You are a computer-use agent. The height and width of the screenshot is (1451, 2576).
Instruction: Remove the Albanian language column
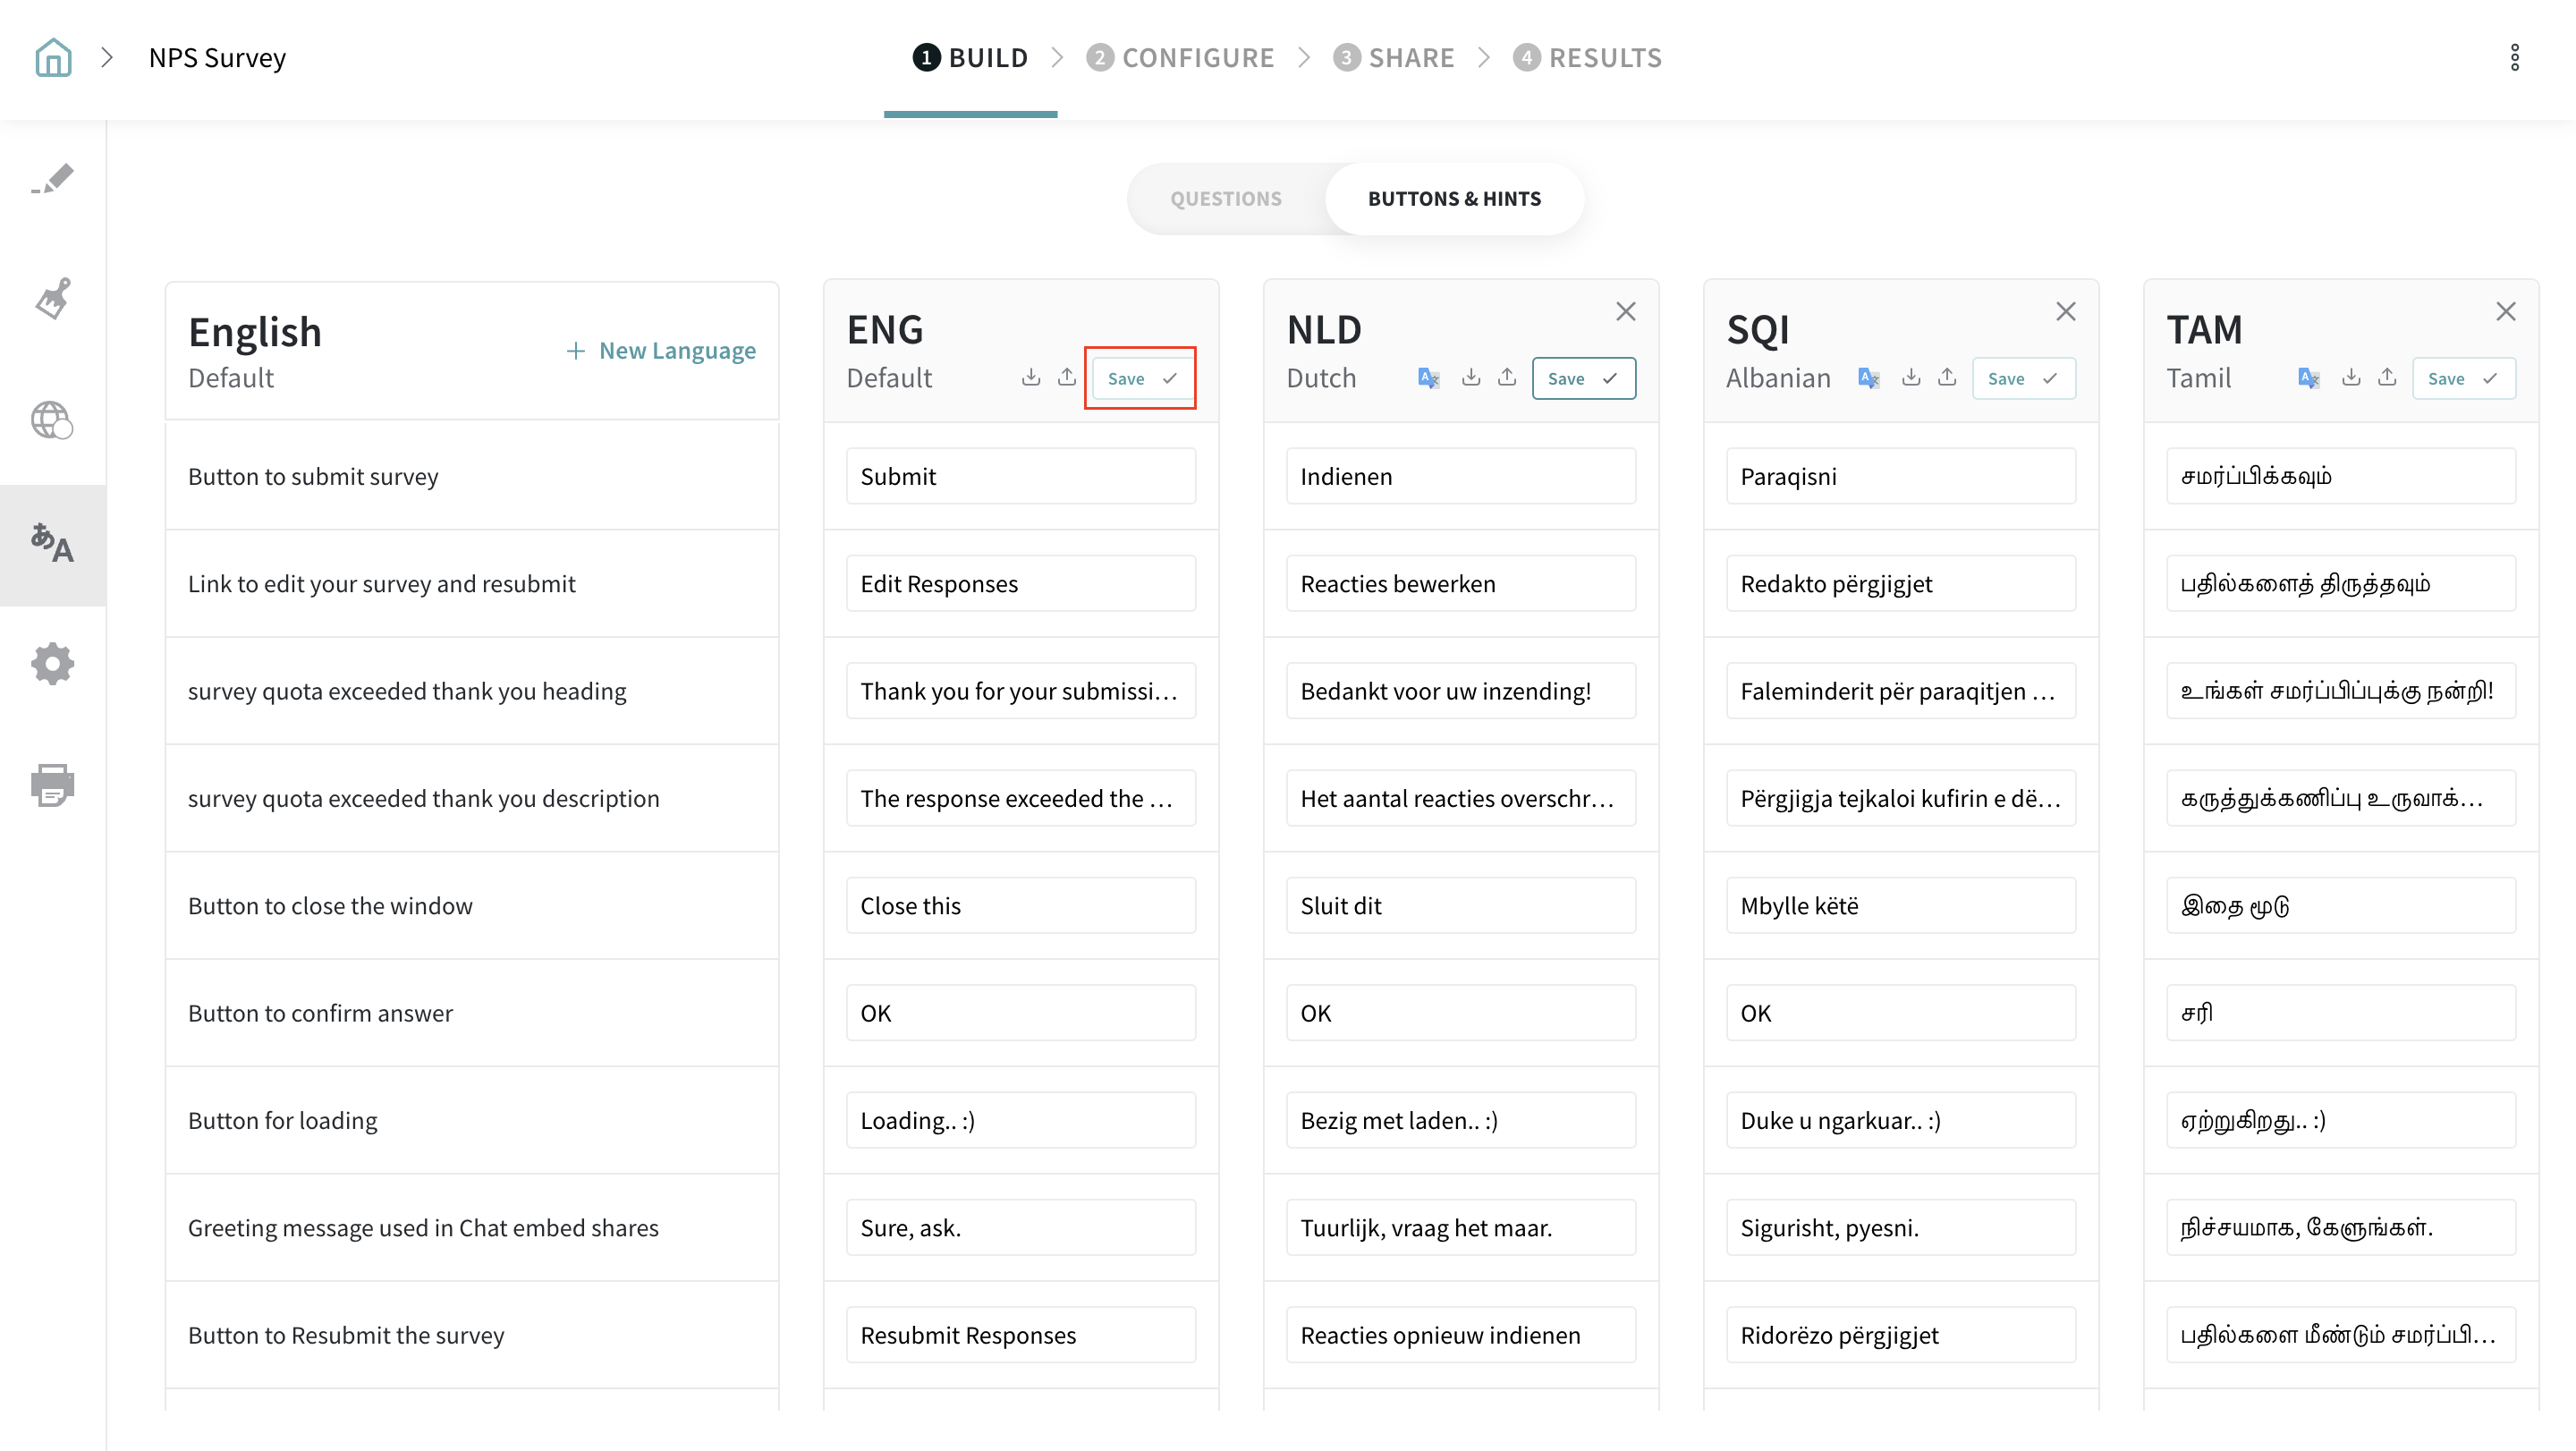point(2065,311)
